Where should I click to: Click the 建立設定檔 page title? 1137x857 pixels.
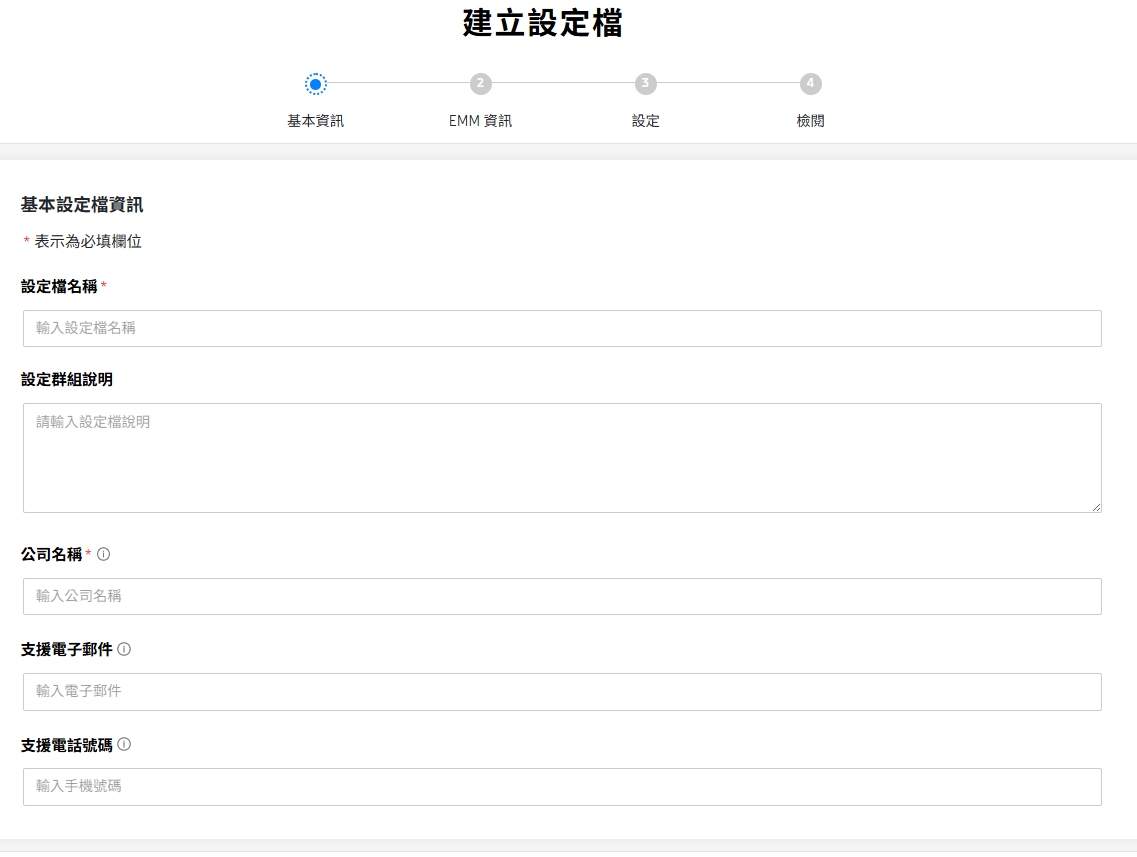point(542,22)
